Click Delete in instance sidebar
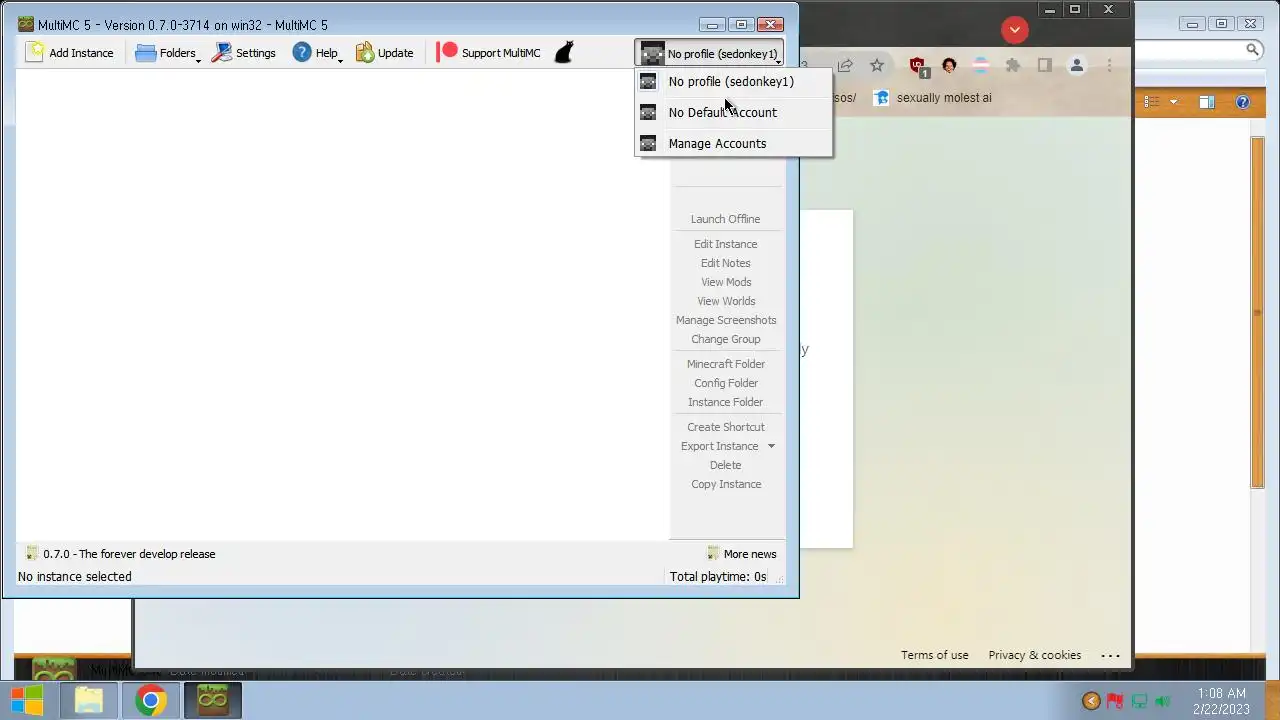Viewport: 1280px width, 720px height. click(x=725, y=465)
